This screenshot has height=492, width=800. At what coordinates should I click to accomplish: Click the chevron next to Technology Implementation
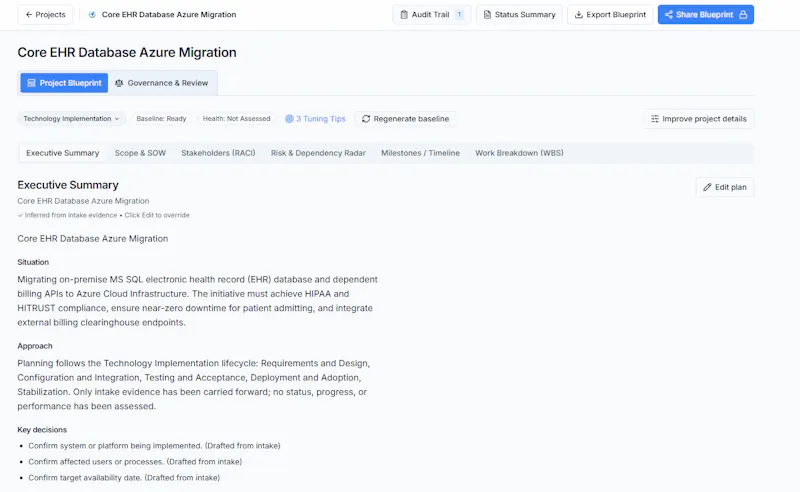(x=117, y=119)
